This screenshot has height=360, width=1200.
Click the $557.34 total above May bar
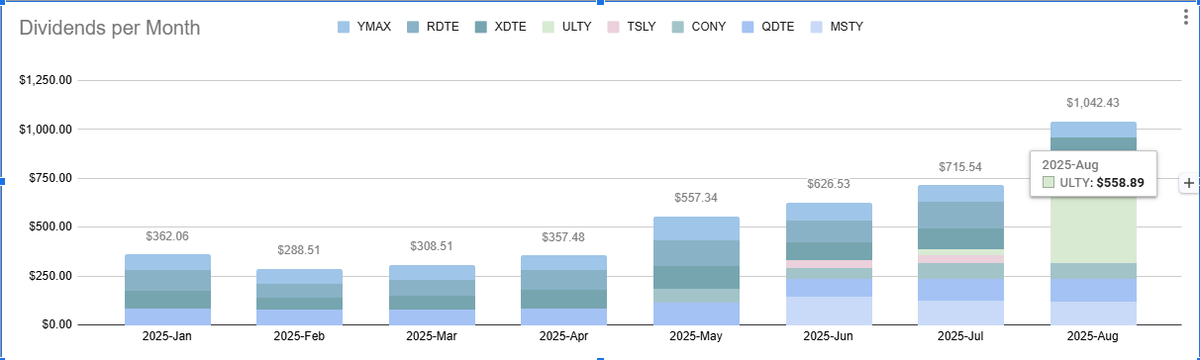(x=696, y=198)
